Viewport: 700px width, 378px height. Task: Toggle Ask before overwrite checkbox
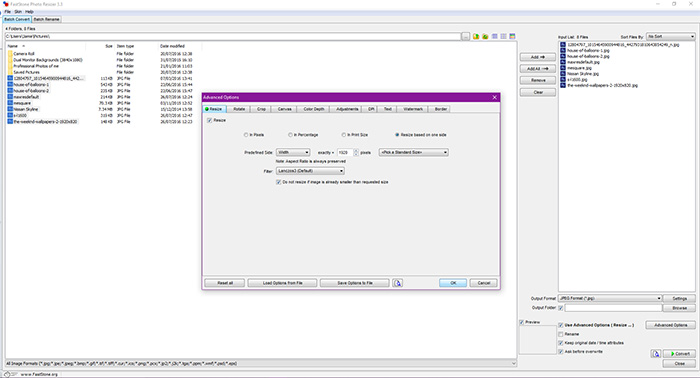[x=561, y=352]
